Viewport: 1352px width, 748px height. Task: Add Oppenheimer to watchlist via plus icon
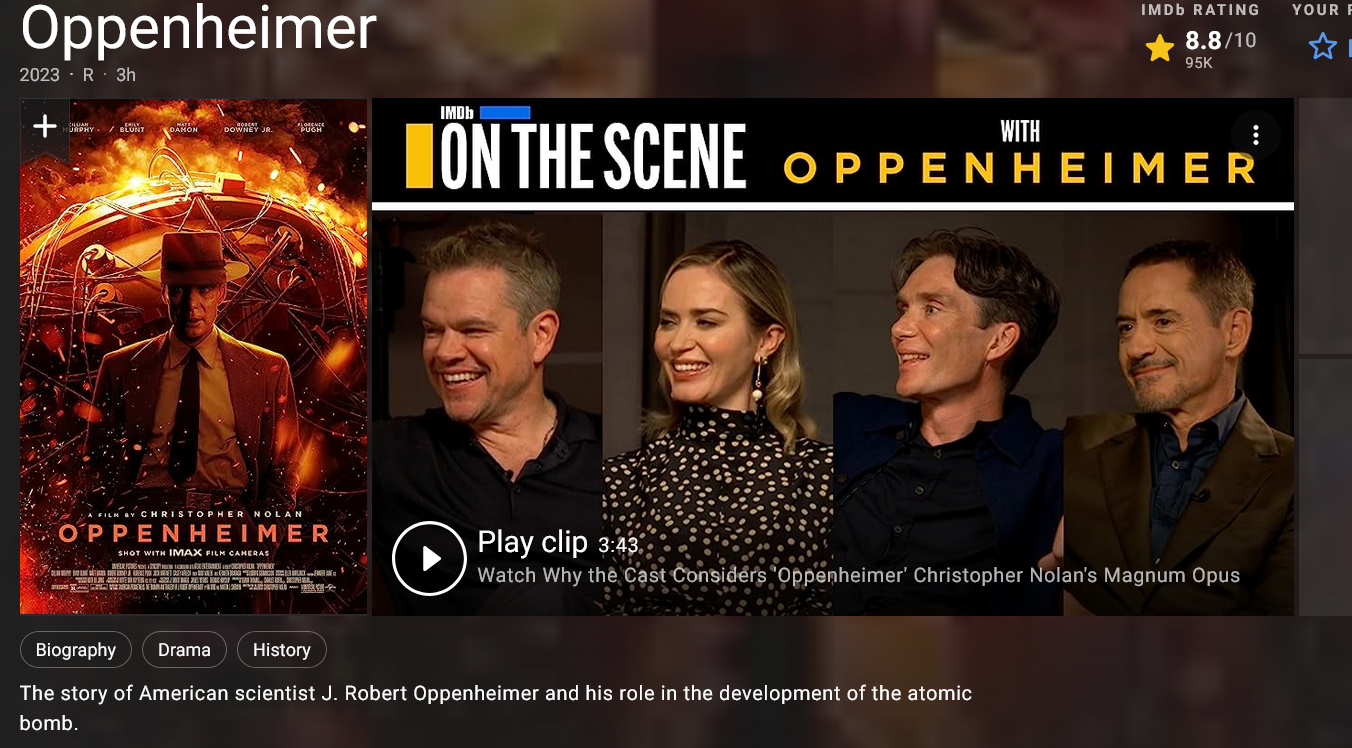pos(45,126)
